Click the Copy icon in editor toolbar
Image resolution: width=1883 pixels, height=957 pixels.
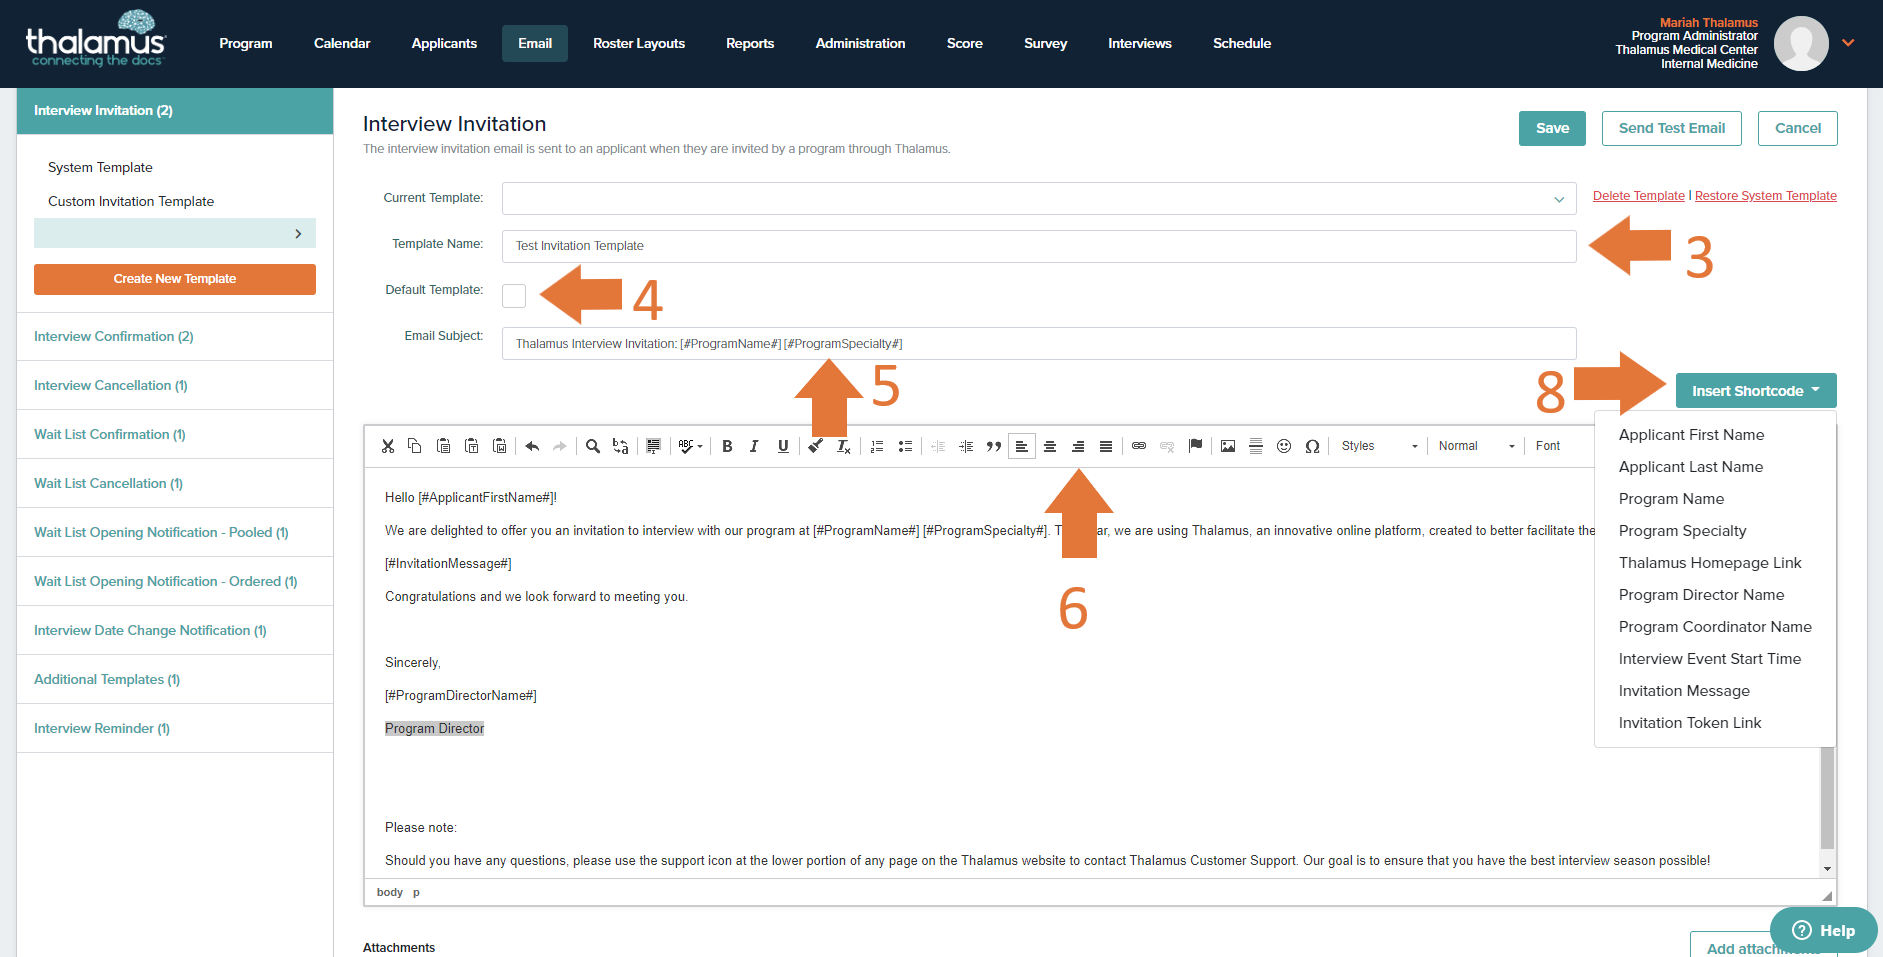(415, 446)
